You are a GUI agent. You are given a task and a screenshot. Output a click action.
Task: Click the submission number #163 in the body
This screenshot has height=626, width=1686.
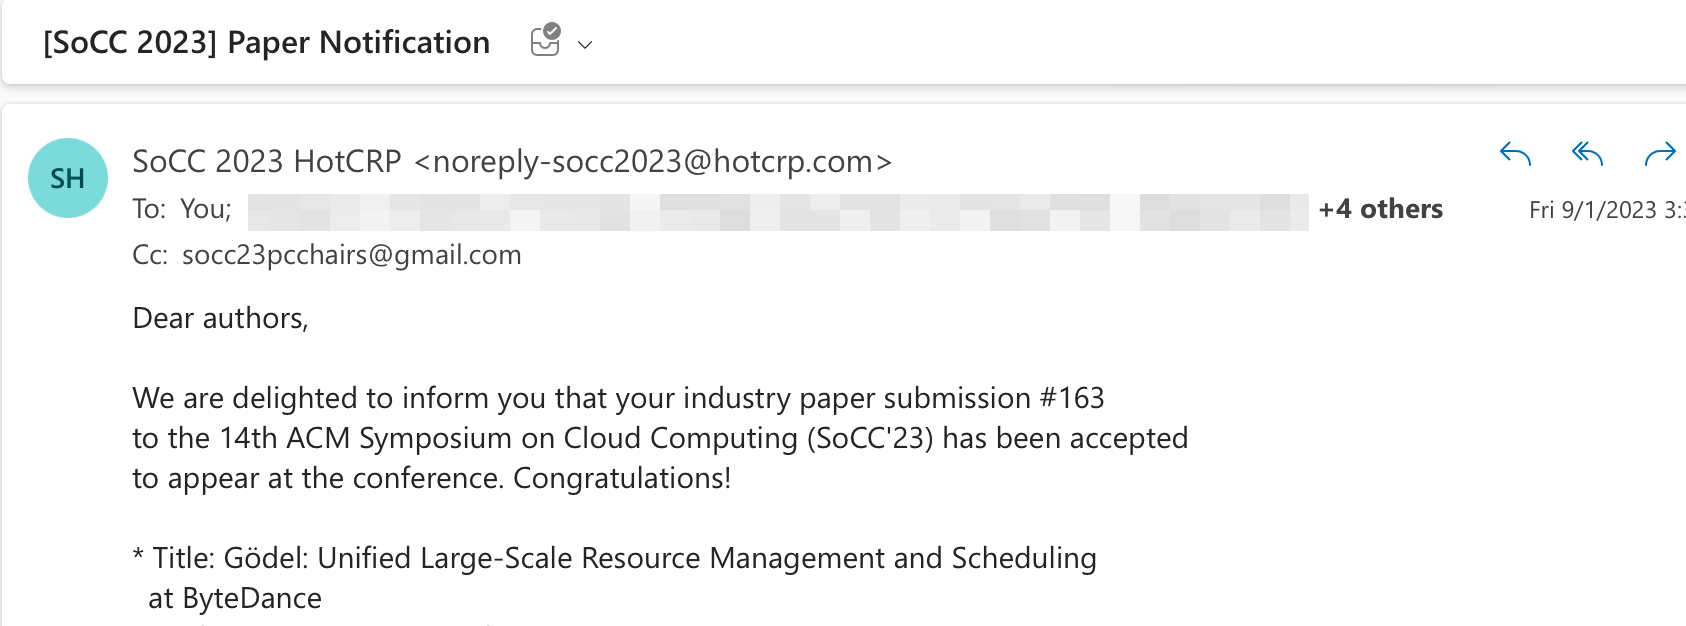tap(1072, 398)
